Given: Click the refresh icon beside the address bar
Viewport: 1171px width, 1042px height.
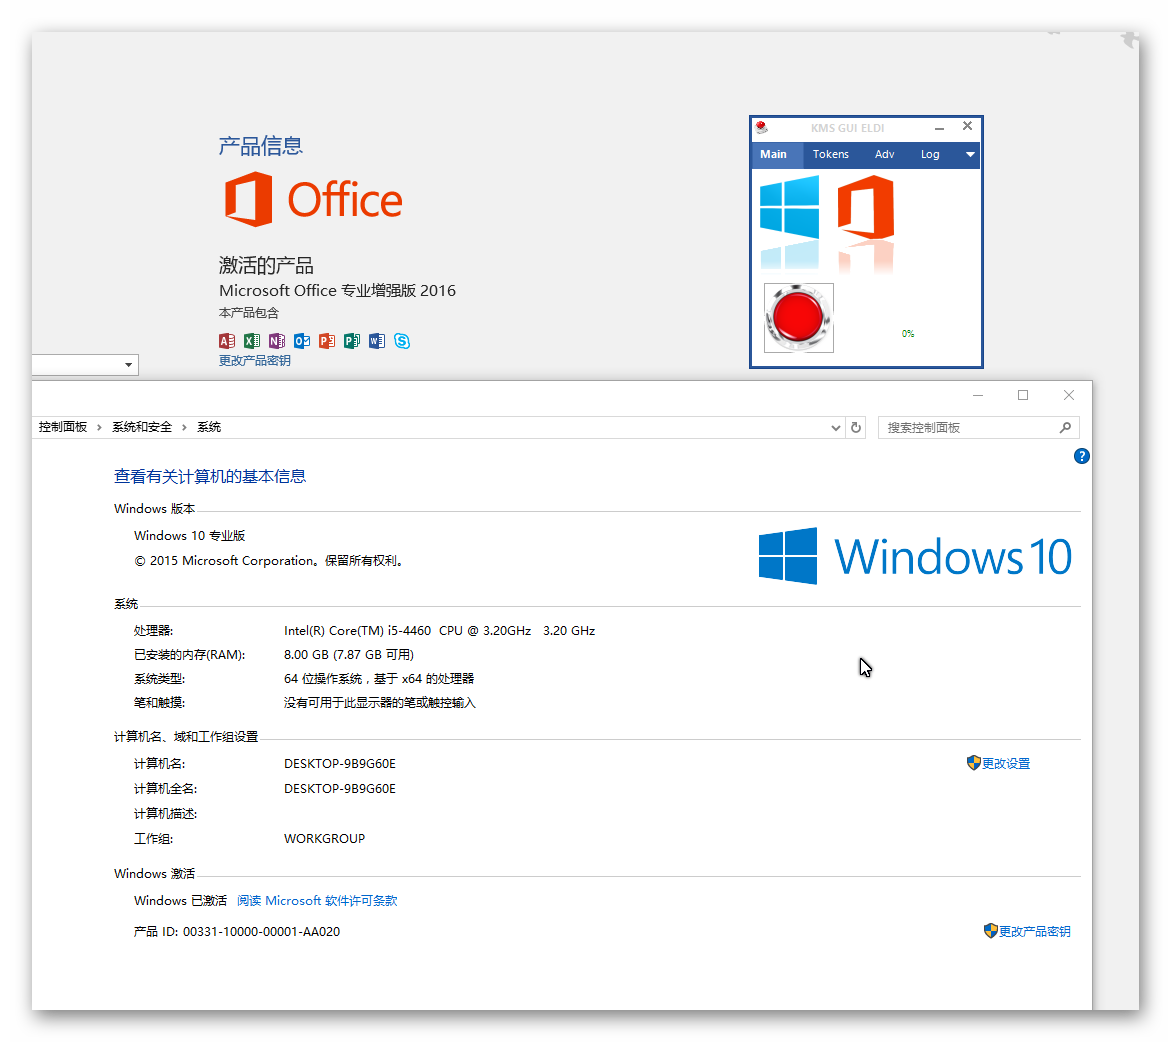Looking at the screenshot, I should tap(856, 428).
